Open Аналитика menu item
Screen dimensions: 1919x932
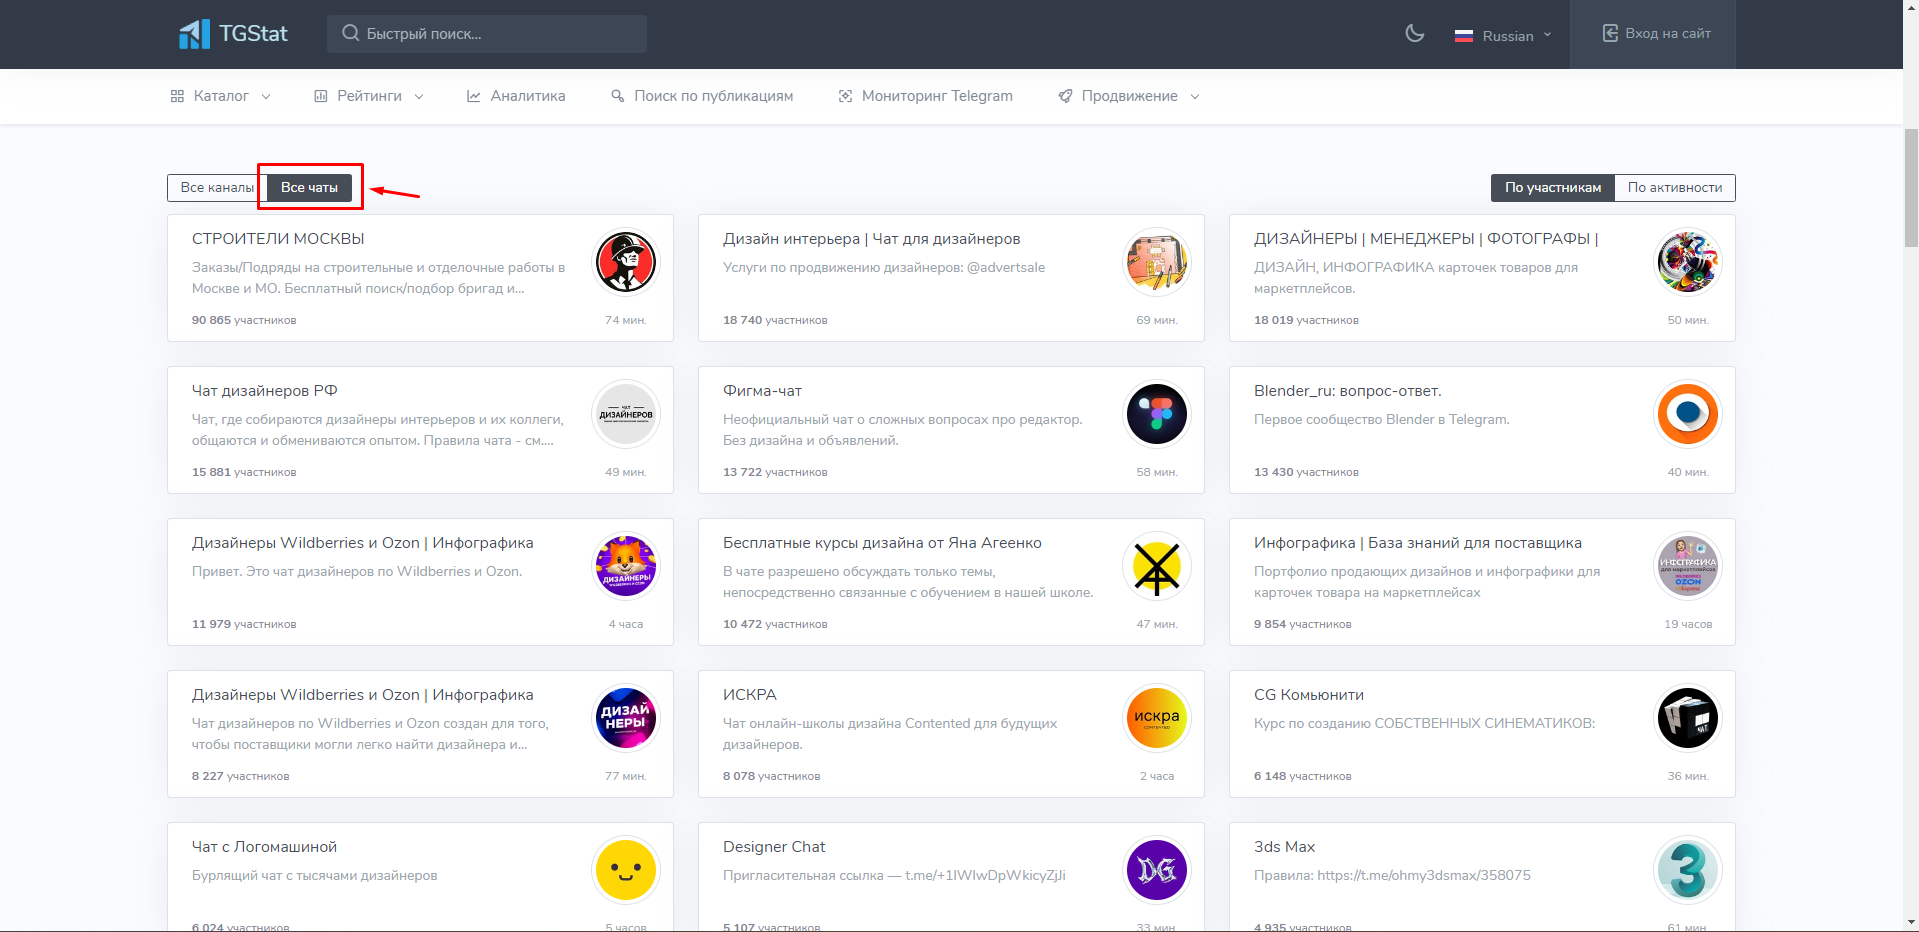tap(516, 96)
